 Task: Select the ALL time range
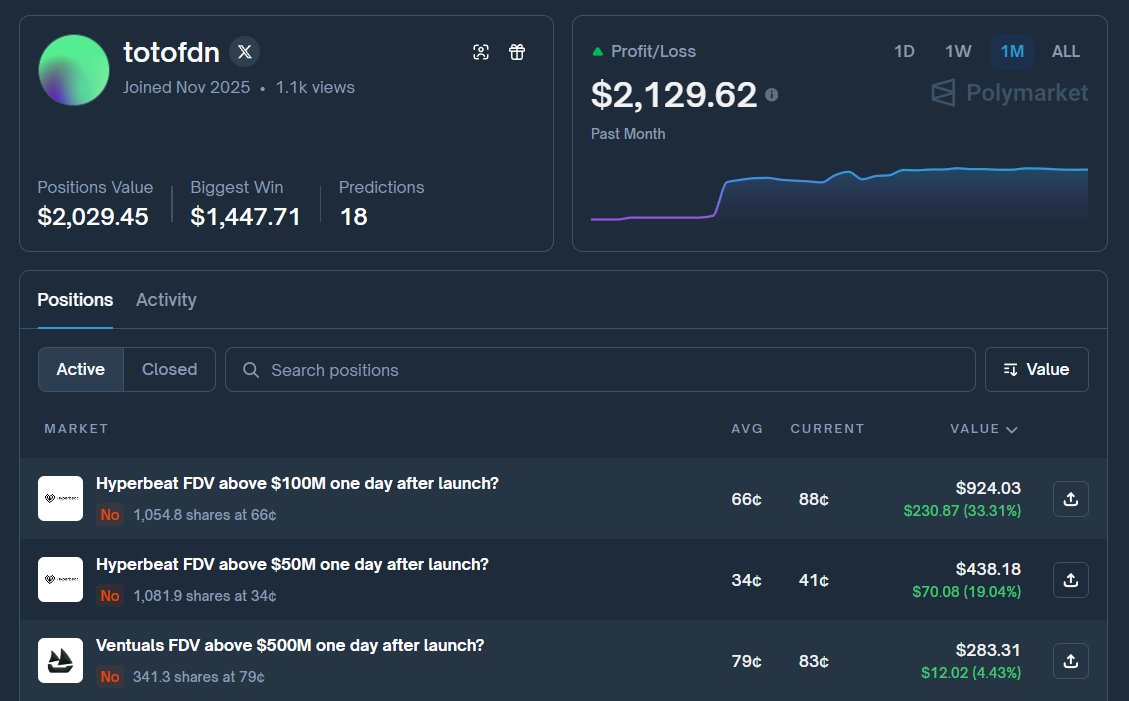coord(1066,52)
